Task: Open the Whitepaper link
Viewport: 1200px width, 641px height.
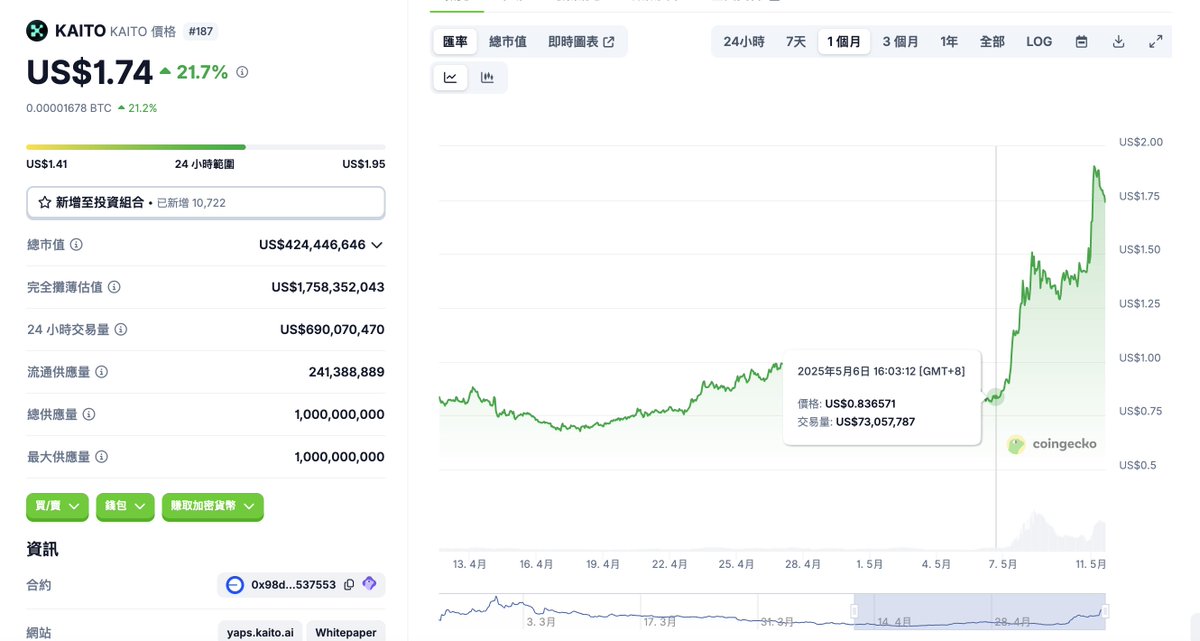Action: coord(345,633)
